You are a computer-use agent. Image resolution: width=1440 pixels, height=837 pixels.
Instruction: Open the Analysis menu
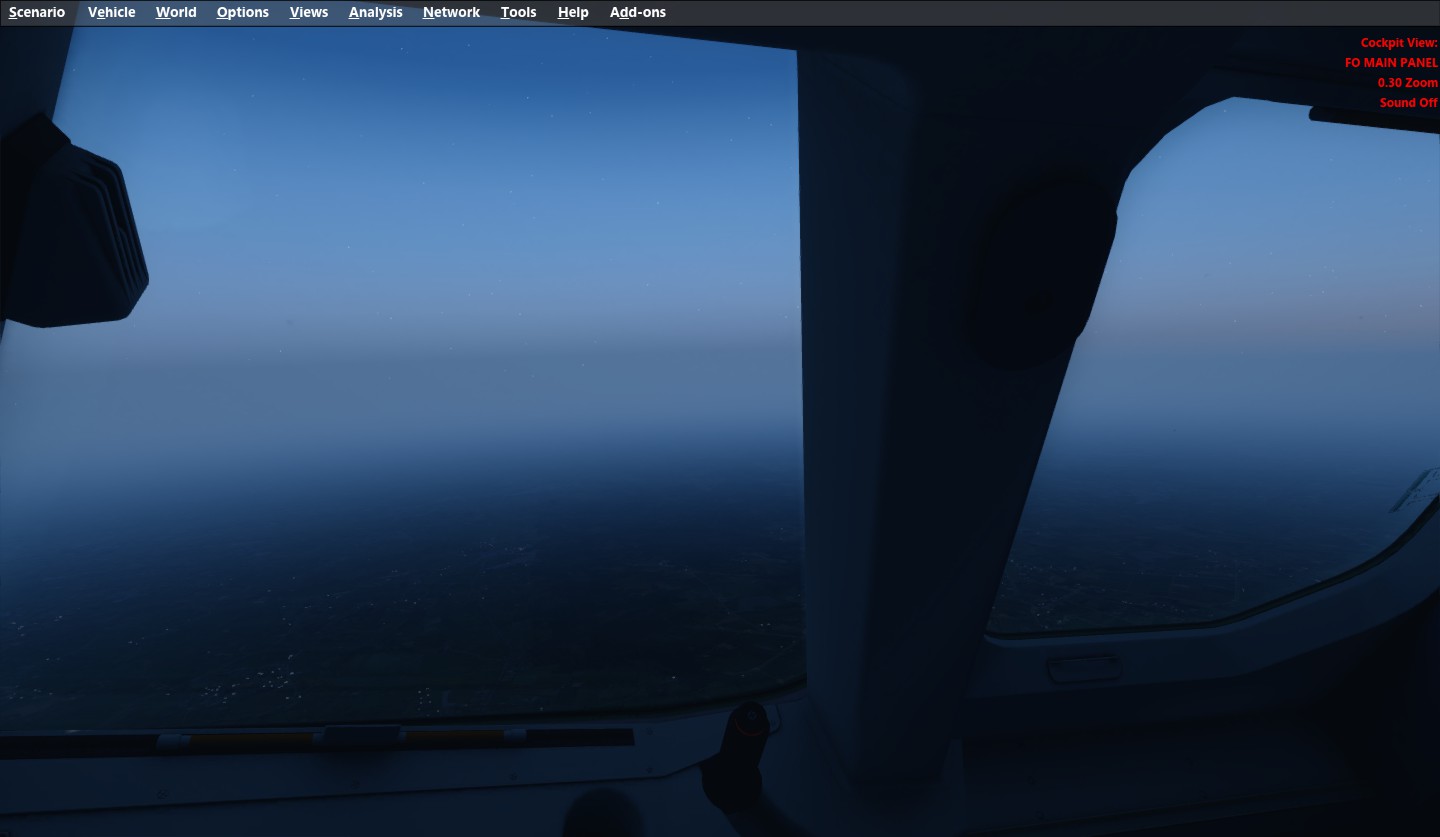(375, 12)
